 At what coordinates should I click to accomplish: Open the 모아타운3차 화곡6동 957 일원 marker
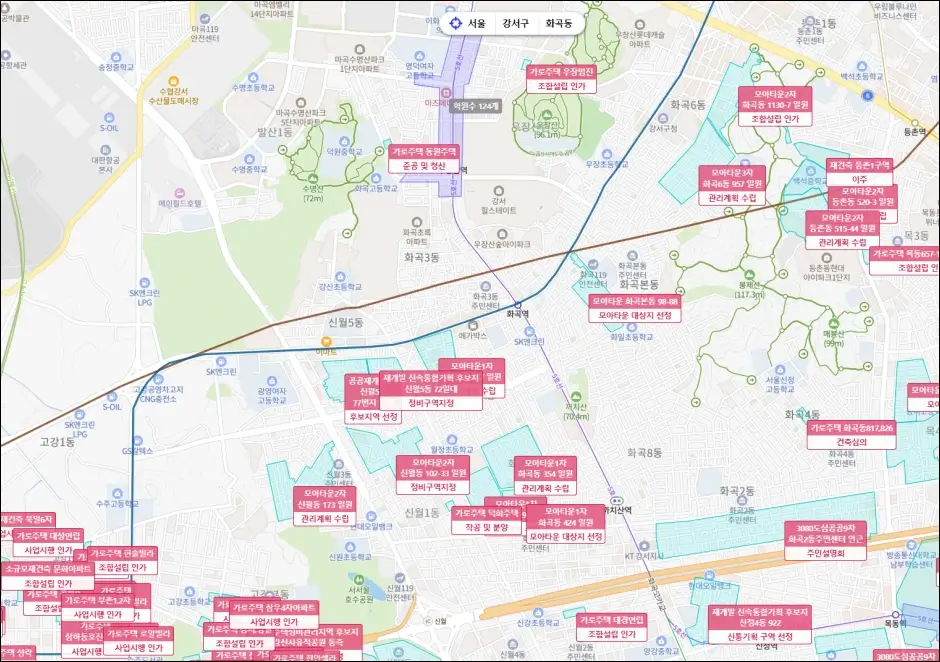(732, 185)
